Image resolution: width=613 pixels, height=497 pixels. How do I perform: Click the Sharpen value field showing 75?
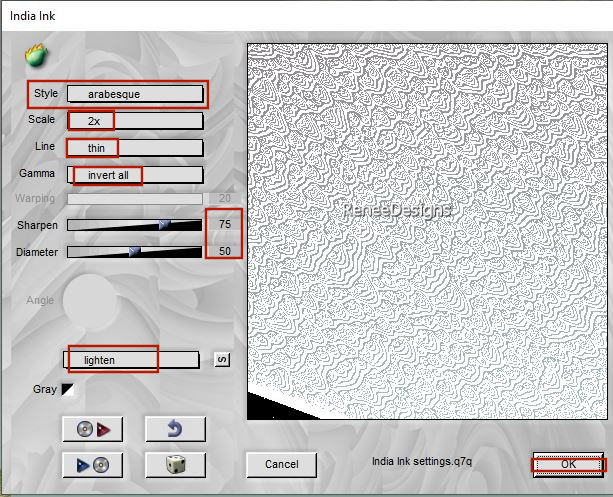[225, 224]
